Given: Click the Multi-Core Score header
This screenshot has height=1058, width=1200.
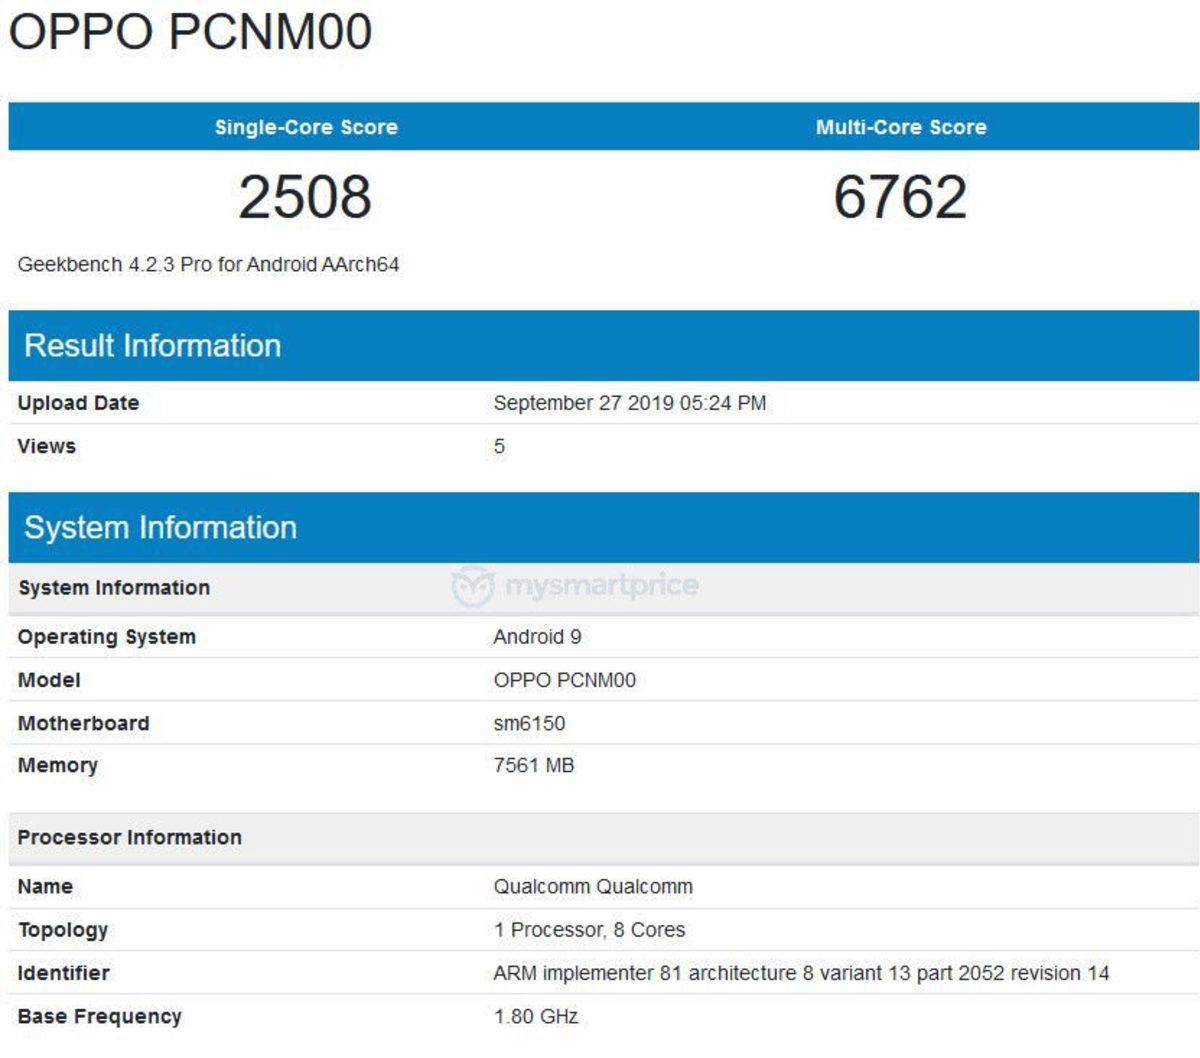Looking at the screenshot, I should click(x=898, y=127).
